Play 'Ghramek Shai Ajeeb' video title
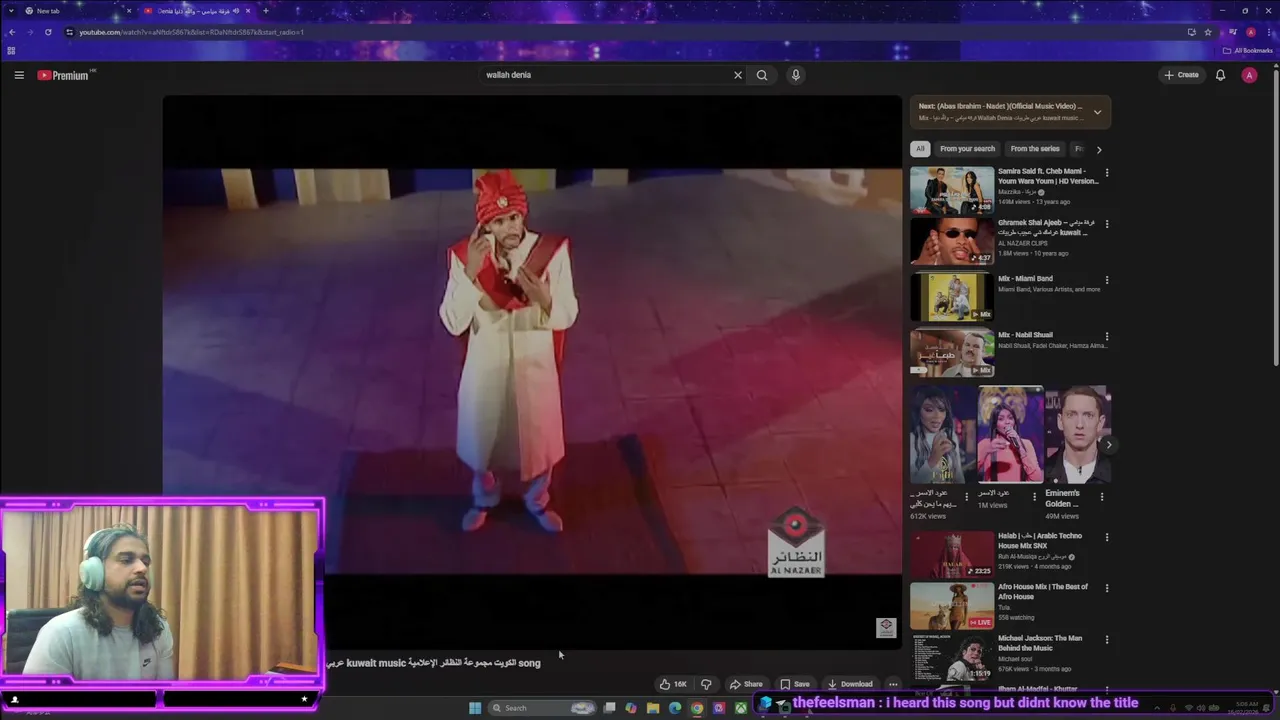This screenshot has height=720, width=1280. click(x=1046, y=227)
